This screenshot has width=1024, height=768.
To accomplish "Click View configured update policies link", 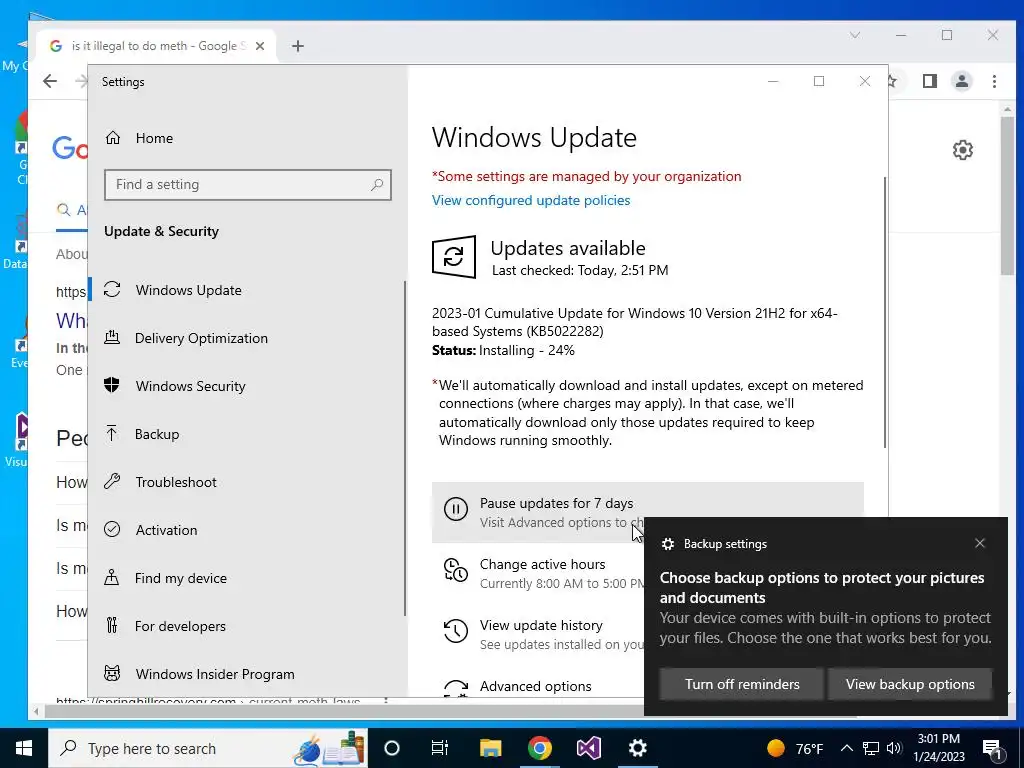I will (x=531, y=200).
